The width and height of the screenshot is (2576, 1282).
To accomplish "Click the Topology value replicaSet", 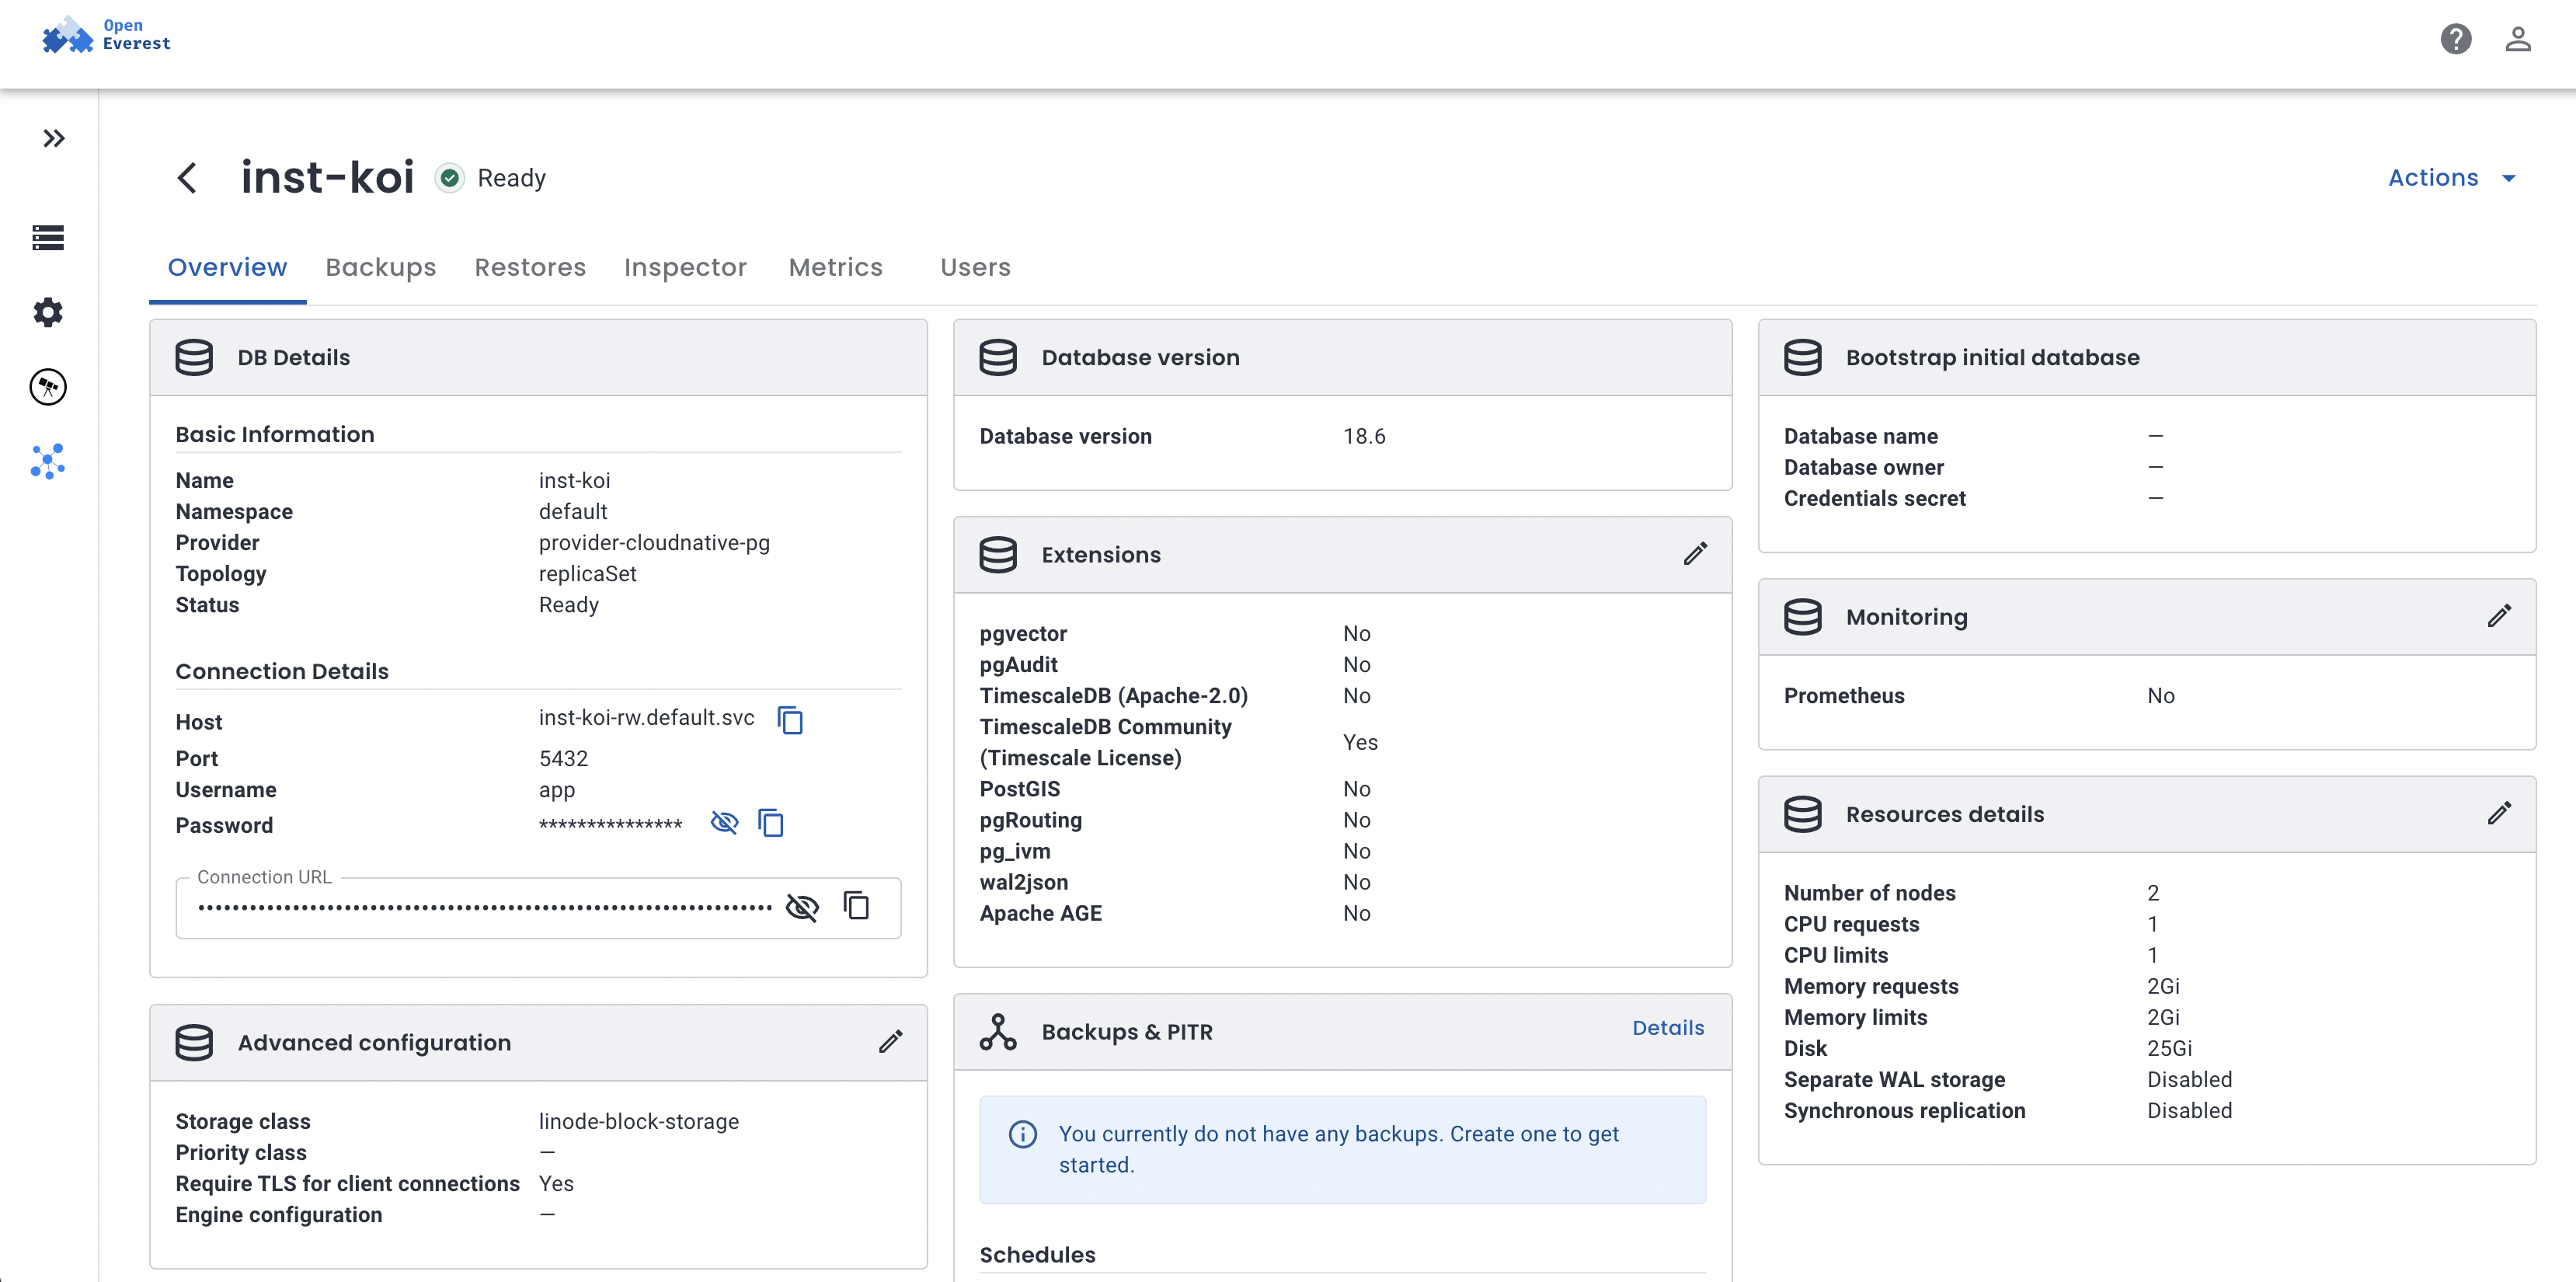I will [587, 573].
